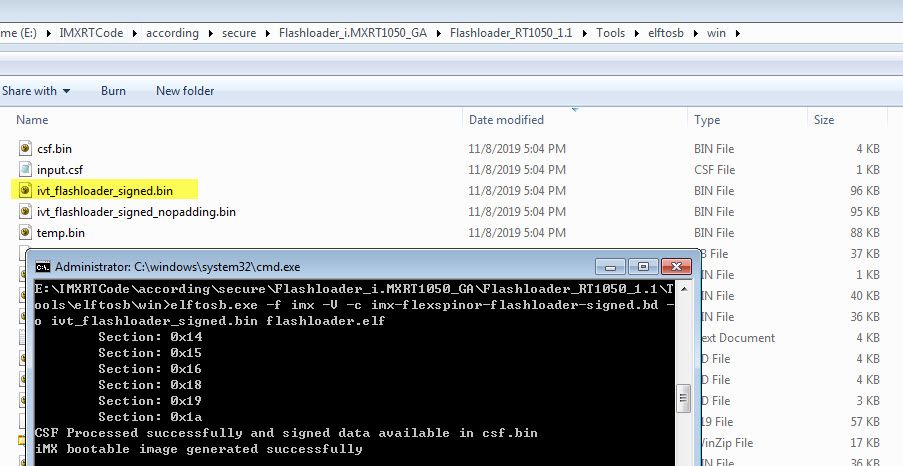The image size is (903, 466).
Task: Click the ivt_flashloader_signed_nopadding.bin file icon
Action: [x=25, y=211]
